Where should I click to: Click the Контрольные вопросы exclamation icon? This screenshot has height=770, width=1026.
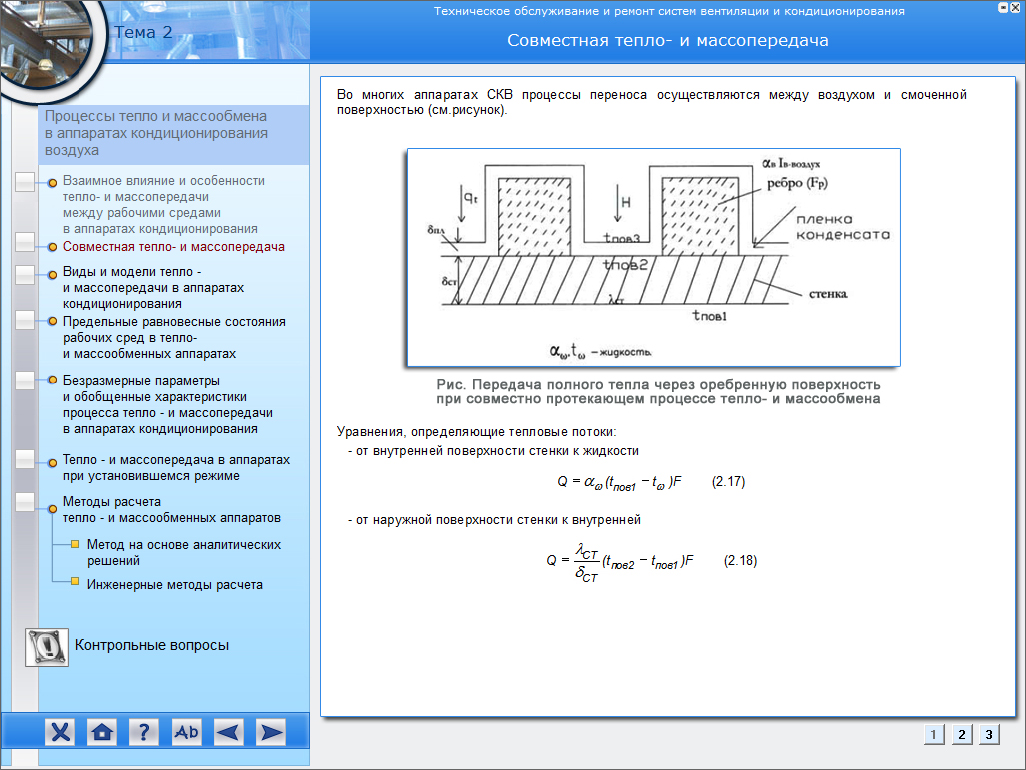[46, 646]
